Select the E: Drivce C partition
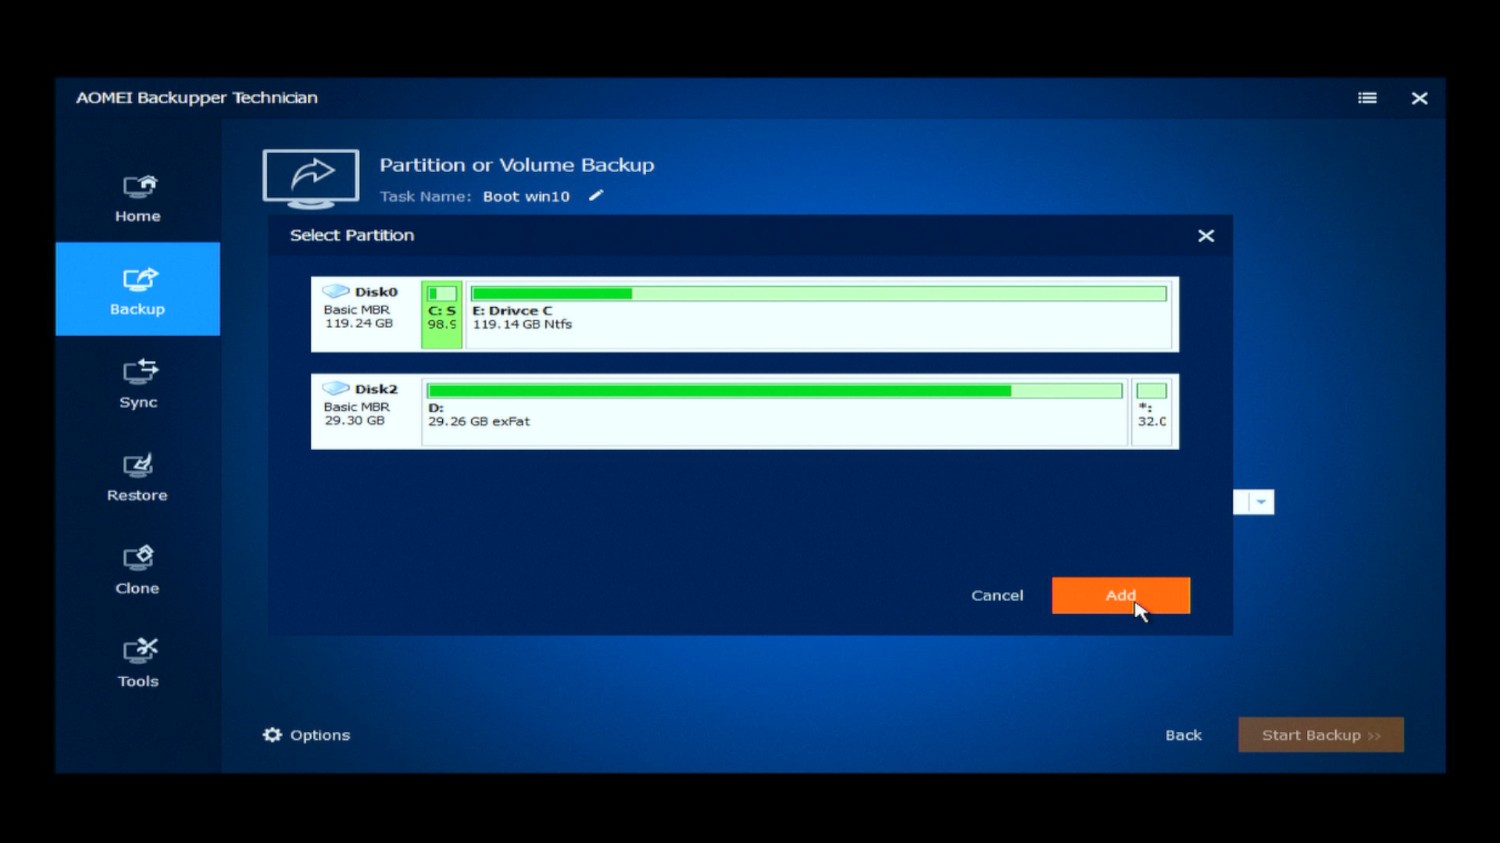 [x=819, y=315]
